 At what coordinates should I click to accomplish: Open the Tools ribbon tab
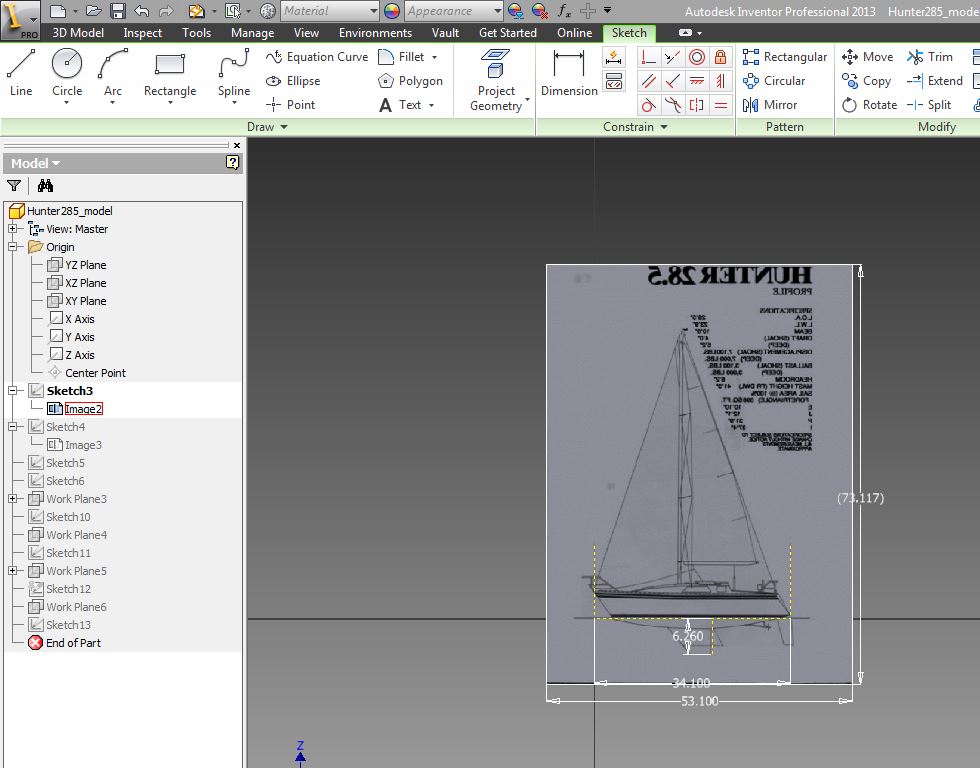[x=196, y=32]
